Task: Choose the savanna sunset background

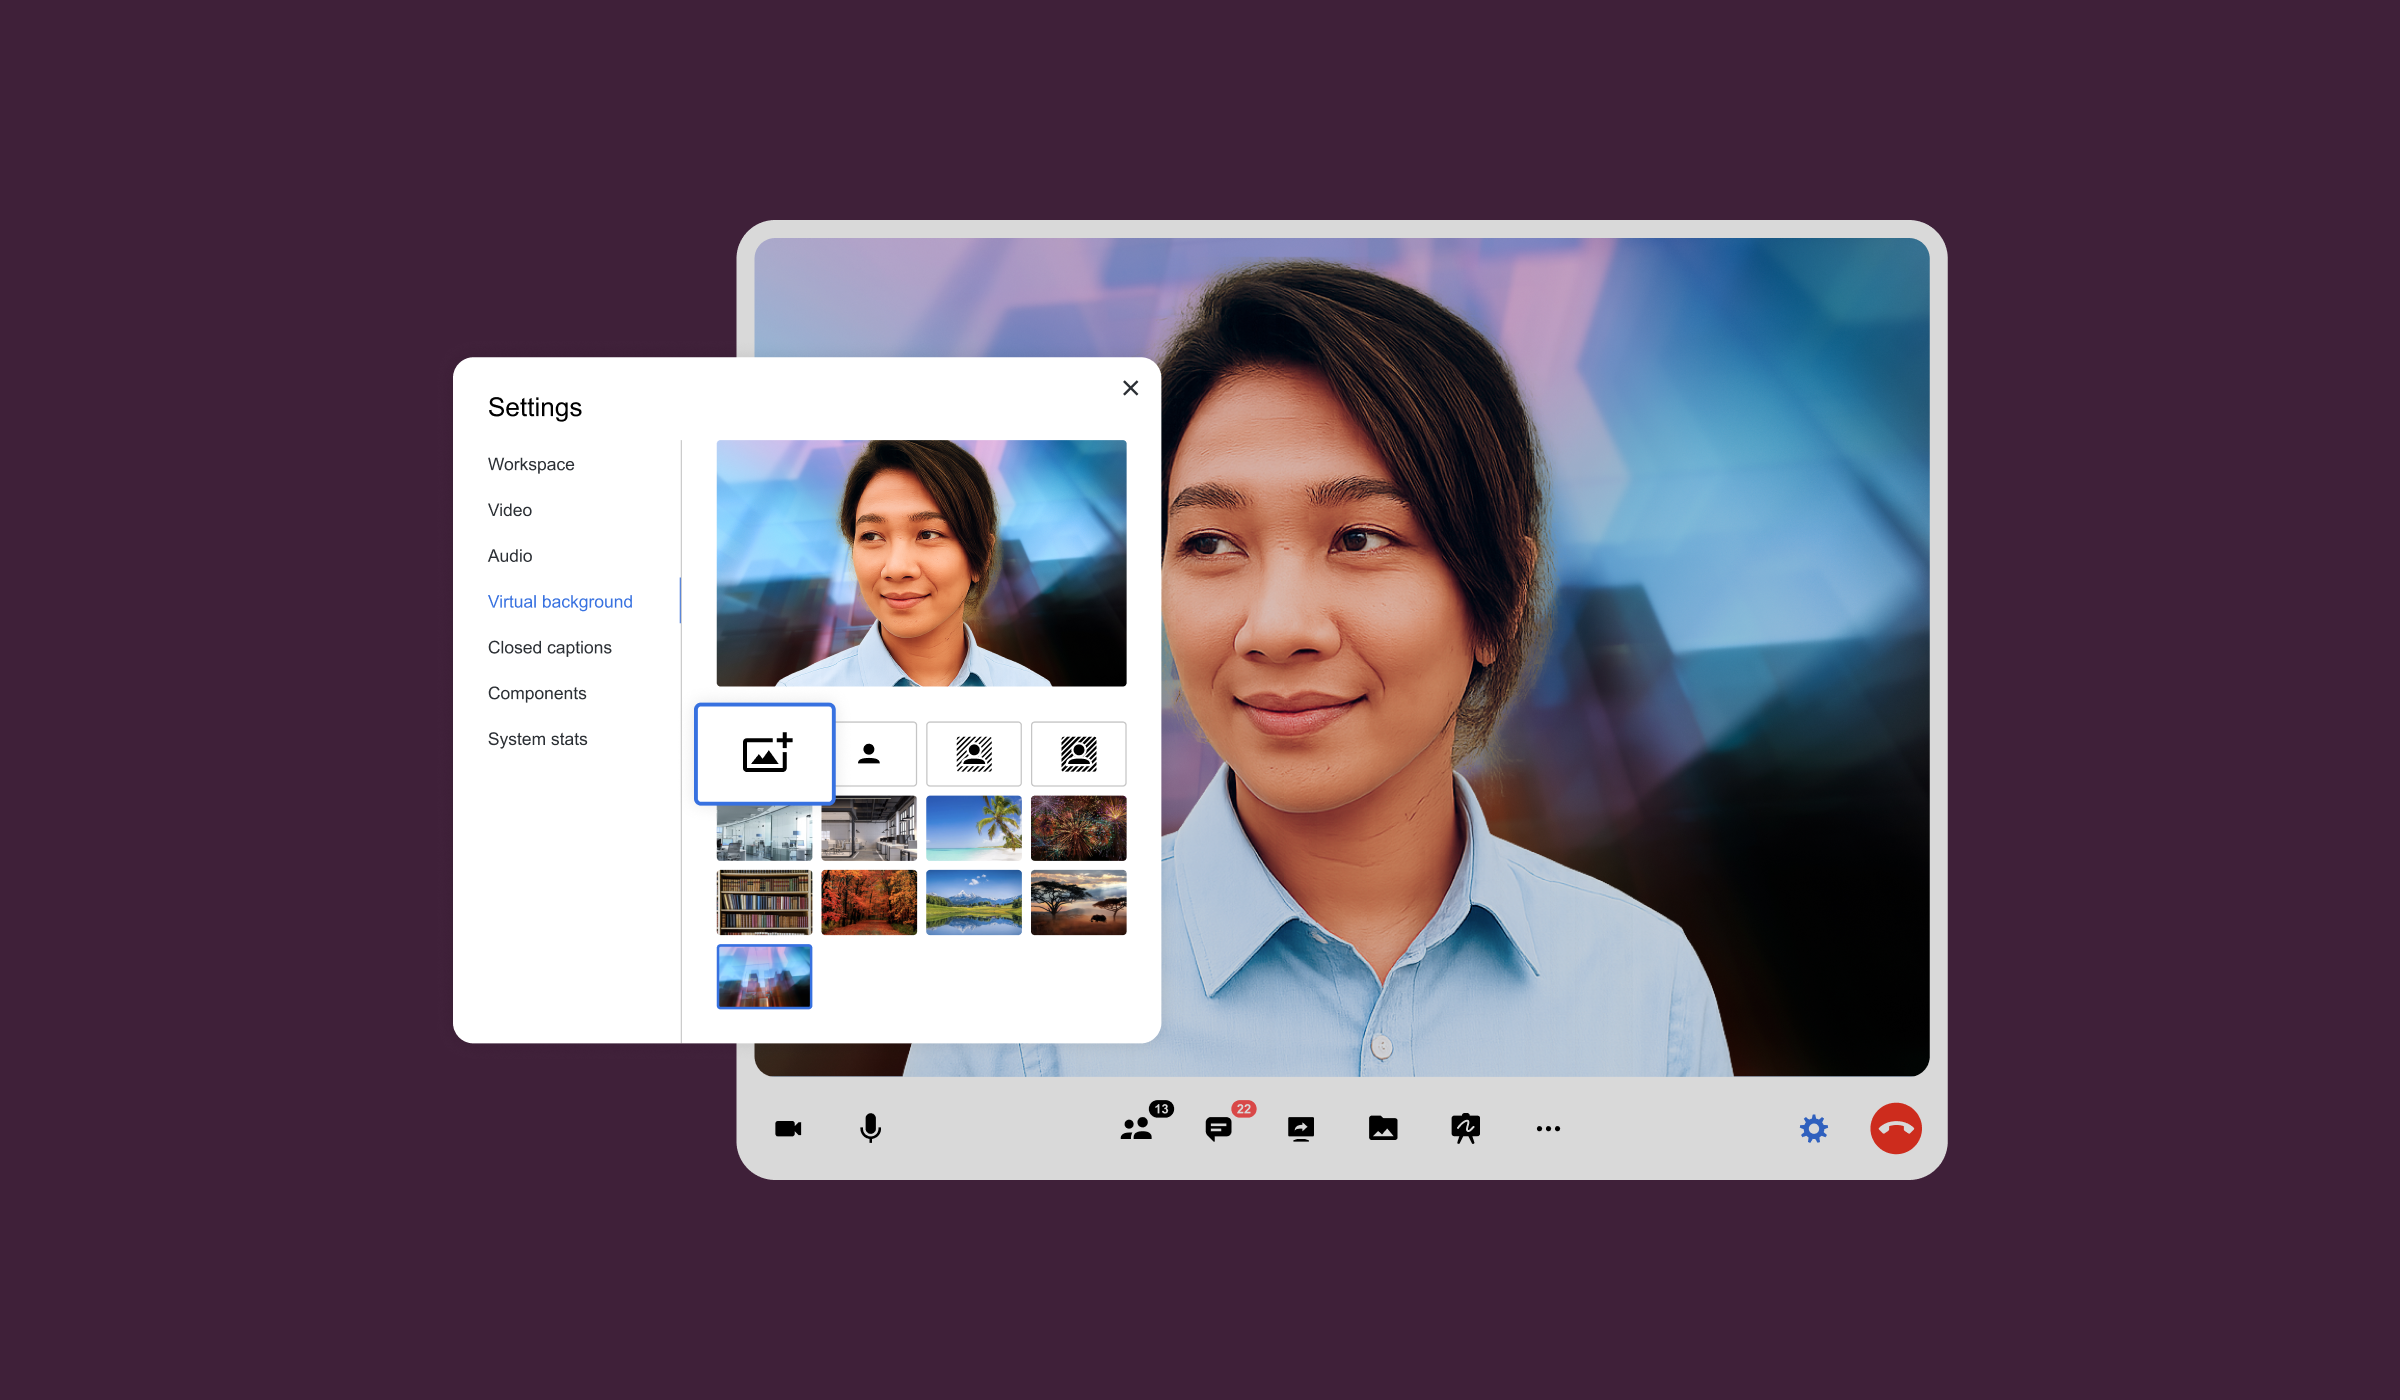Action: coord(1079,903)
